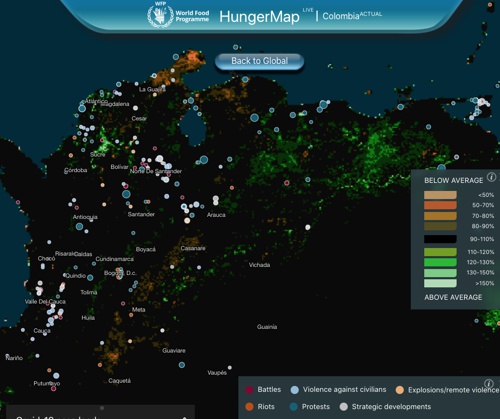500x419 pixels.
Task: Click the Chocó region label
Action: (46, 258)
